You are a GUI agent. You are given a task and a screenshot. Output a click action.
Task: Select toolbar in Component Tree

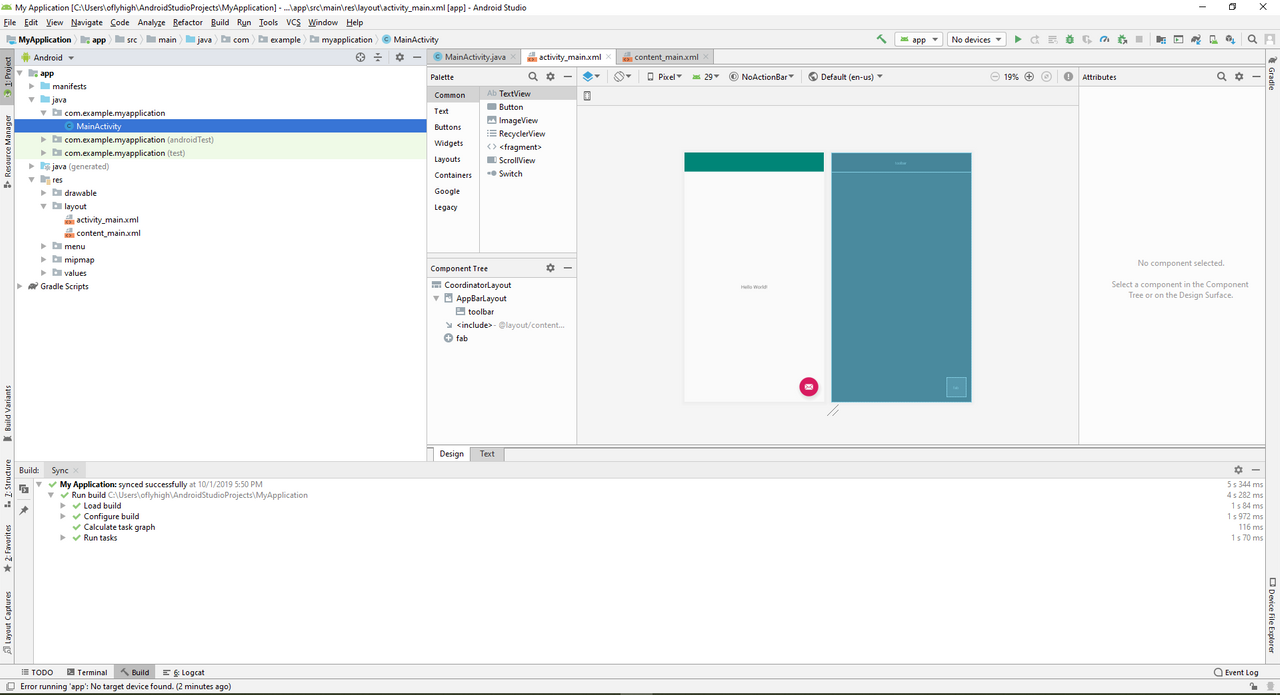(474, 311)
